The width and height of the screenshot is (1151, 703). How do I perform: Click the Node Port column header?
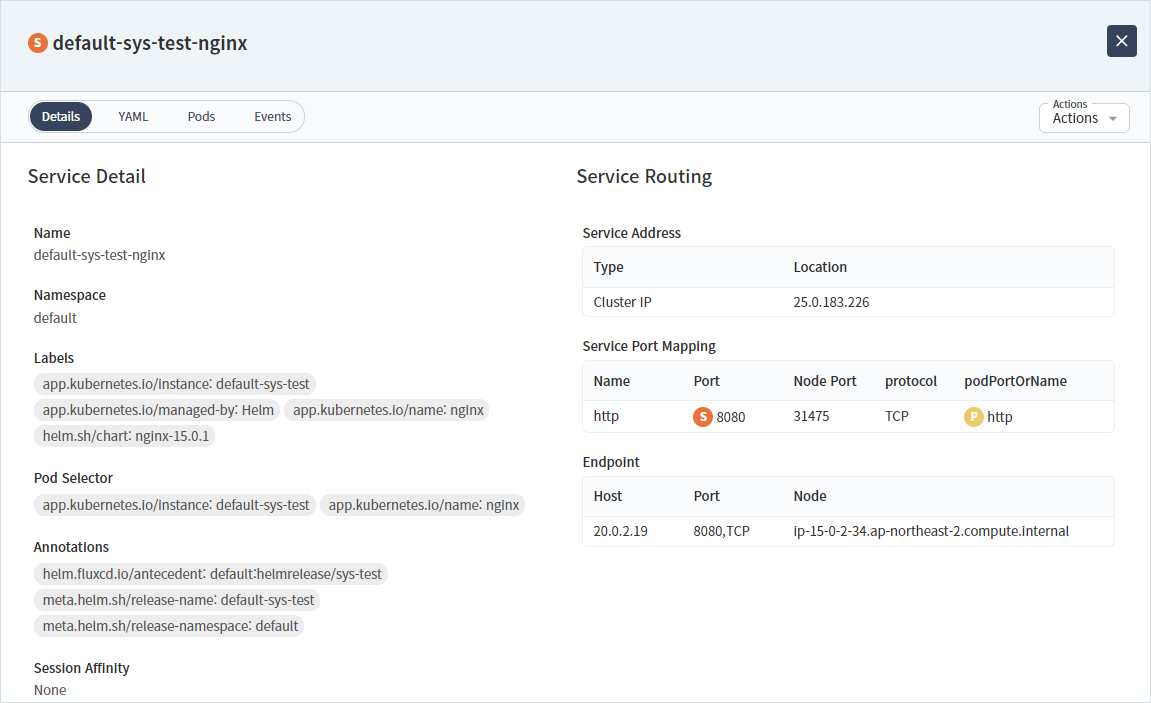click(x=824, y=381)
